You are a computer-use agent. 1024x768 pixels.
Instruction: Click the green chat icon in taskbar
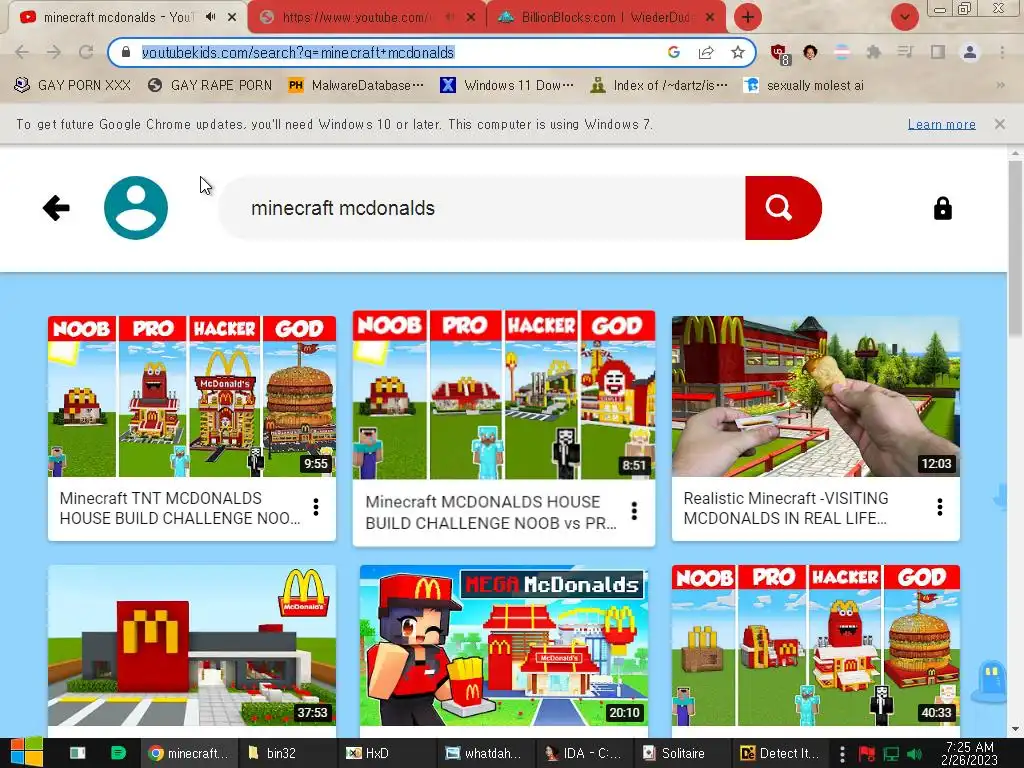pyautogui.click(x=118, y=754)
